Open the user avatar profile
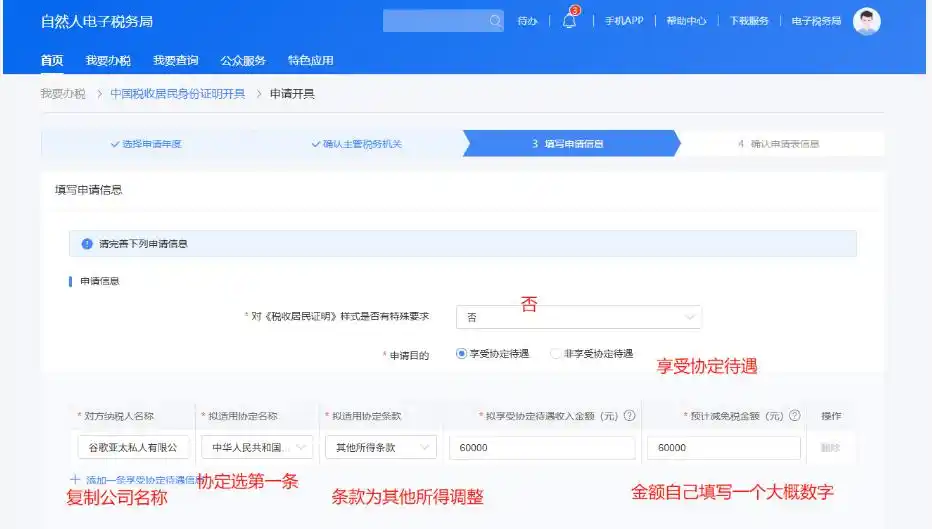Viewport: 932px width, 529px height. [x=866, y=21]
